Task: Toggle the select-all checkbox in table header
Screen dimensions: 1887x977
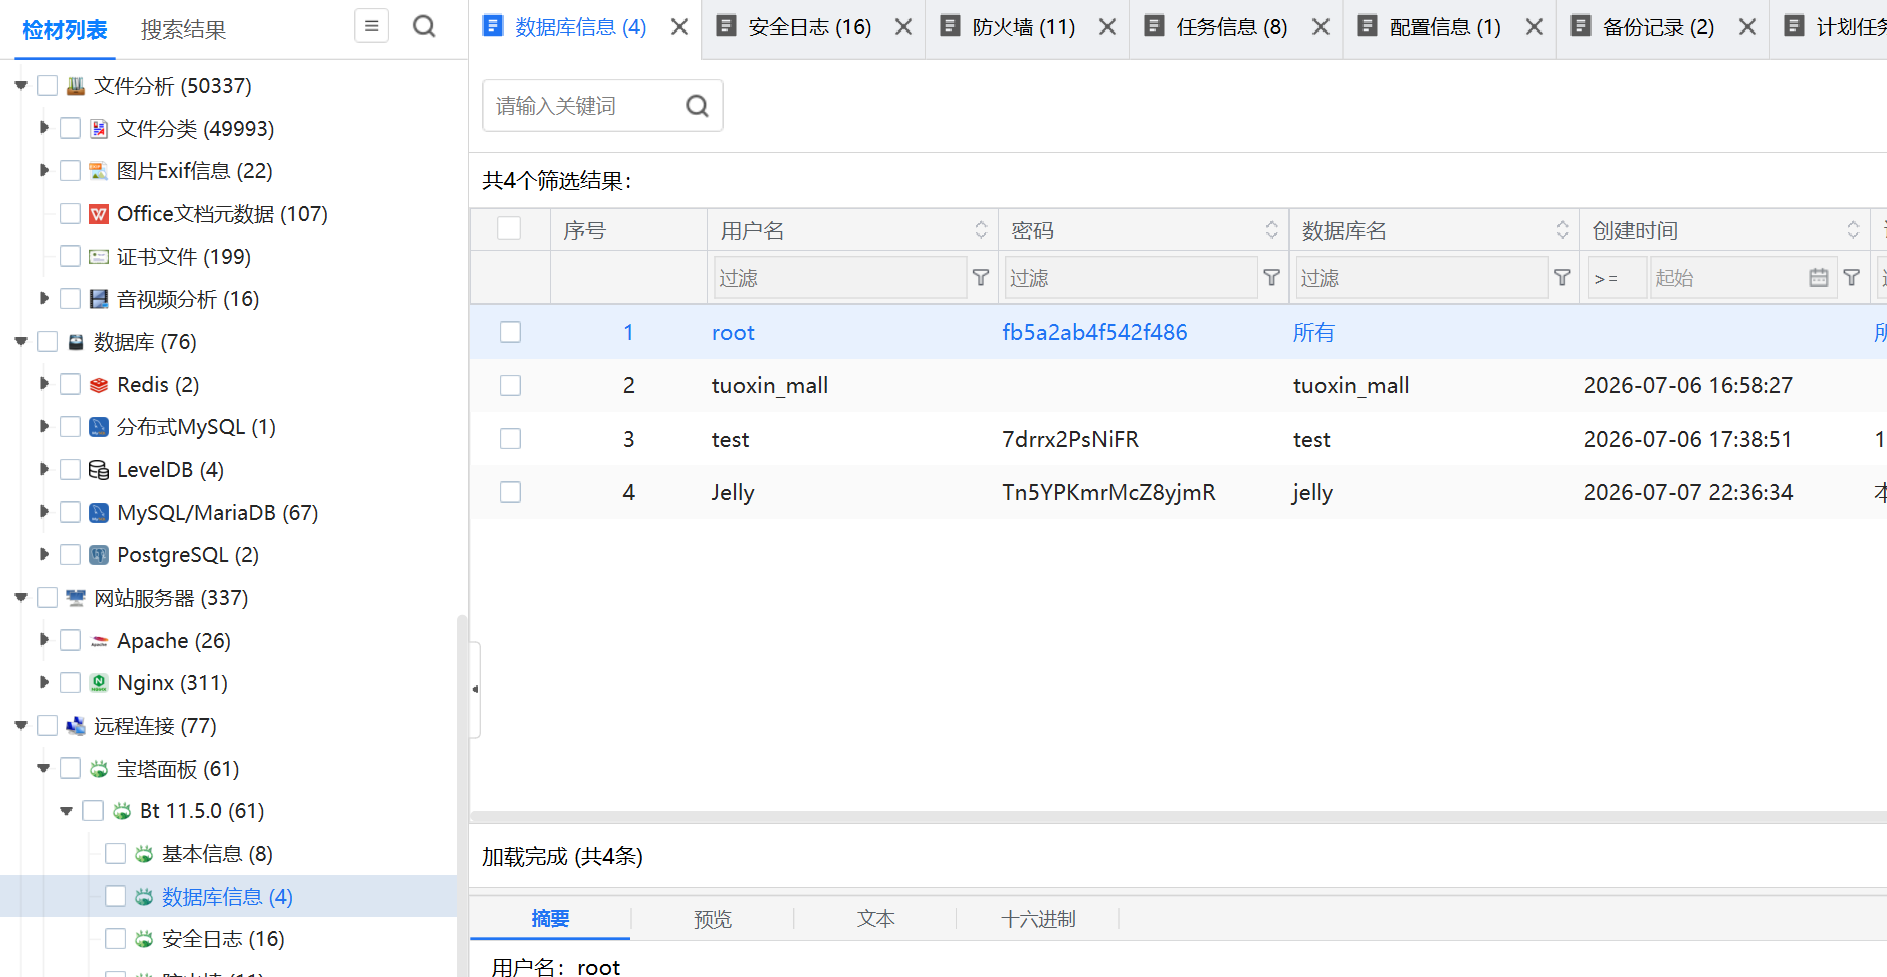Action: pos(509,229)
